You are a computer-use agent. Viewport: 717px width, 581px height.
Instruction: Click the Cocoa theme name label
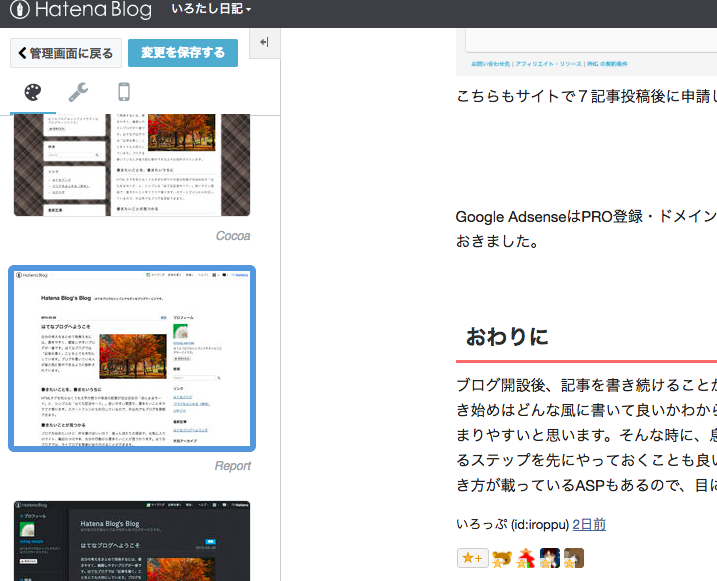click(233, 236)
